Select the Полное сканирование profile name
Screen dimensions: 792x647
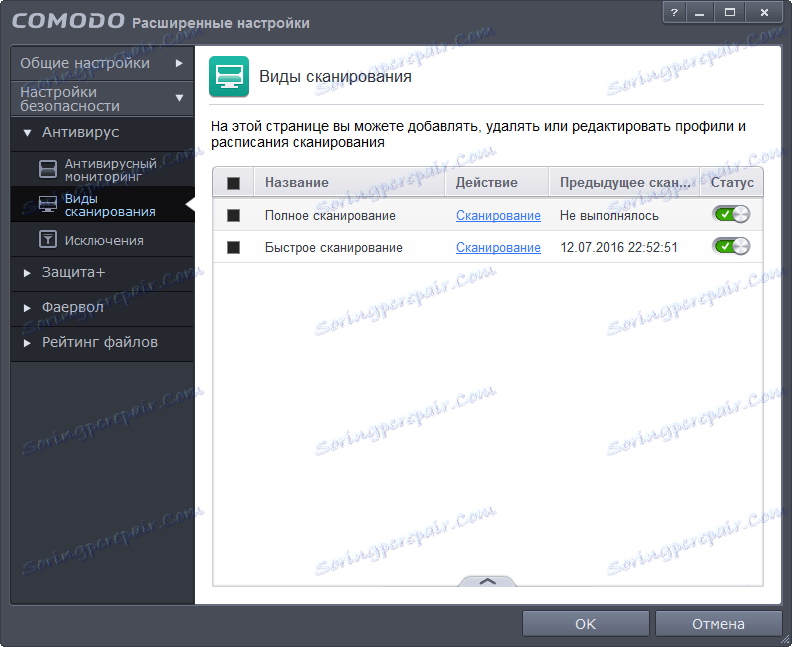click(x=330, y=216)
